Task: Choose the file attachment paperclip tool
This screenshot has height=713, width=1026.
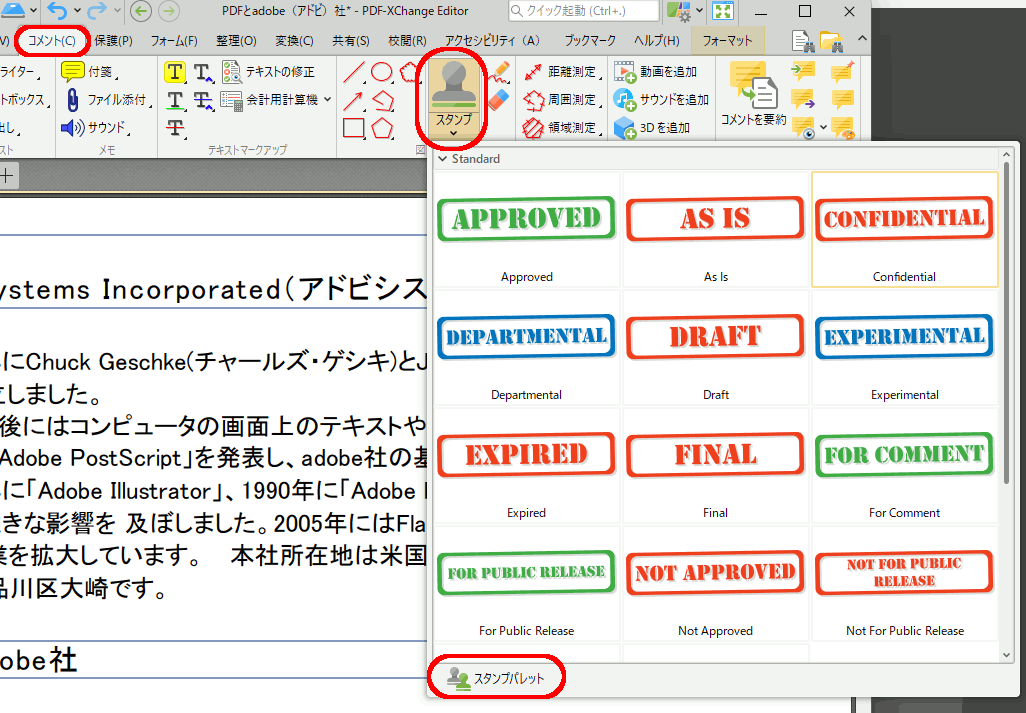Action: coord(107,99)
